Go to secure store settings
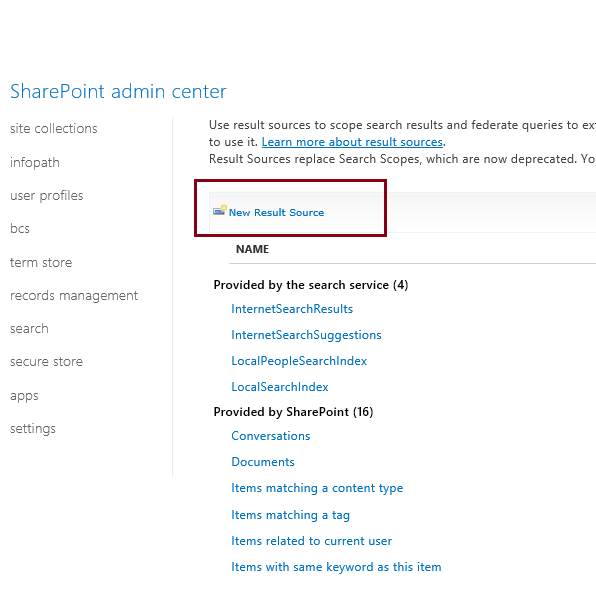Viewport: 596px width, 601px height. coord(46,361)
